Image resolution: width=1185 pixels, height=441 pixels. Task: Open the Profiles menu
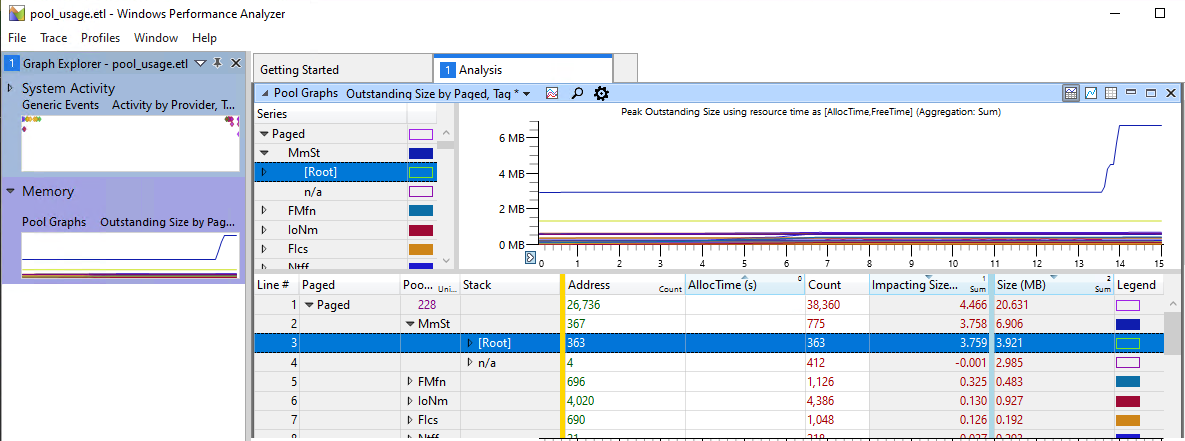(101, 38)
